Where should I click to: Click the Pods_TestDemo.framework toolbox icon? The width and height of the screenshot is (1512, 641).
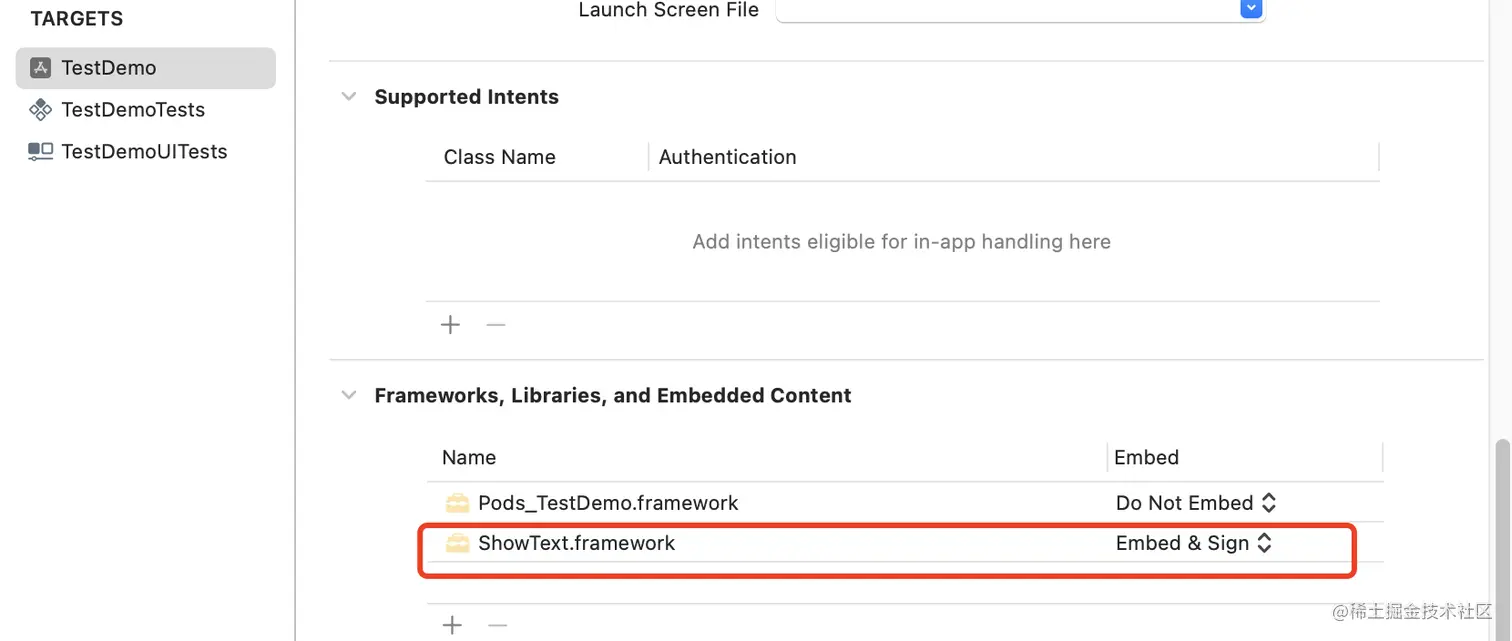pos(457,502)
